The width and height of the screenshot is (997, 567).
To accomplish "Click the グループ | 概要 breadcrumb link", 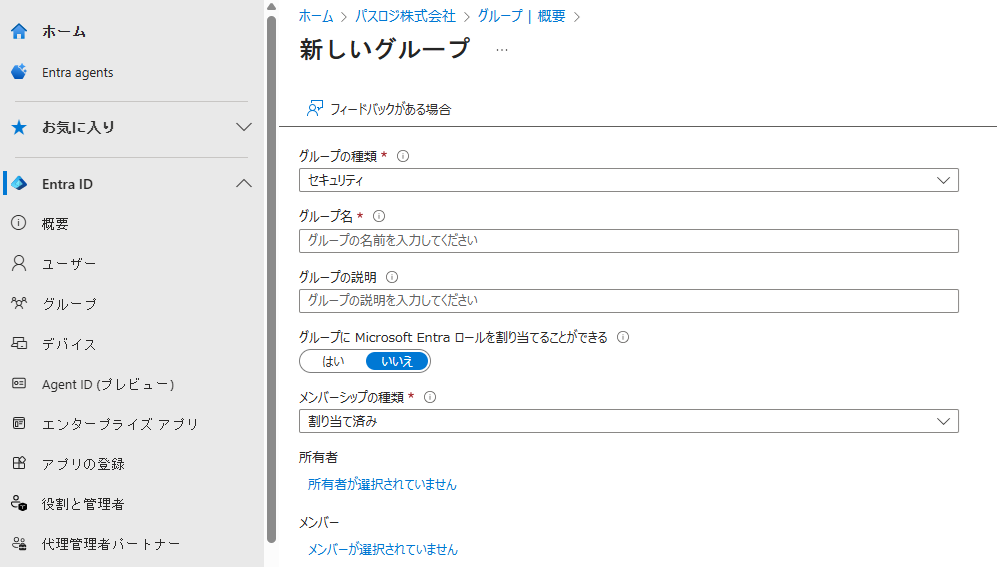I will tap(521, 16).
